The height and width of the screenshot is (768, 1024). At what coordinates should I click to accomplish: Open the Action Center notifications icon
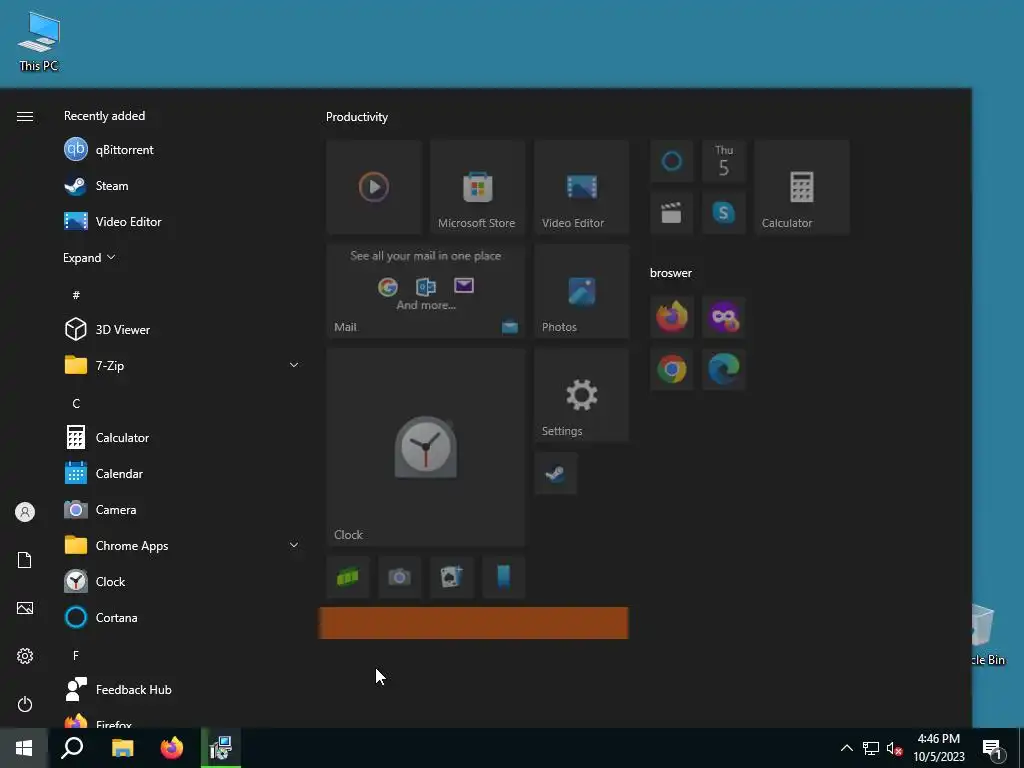click(993, 748)
